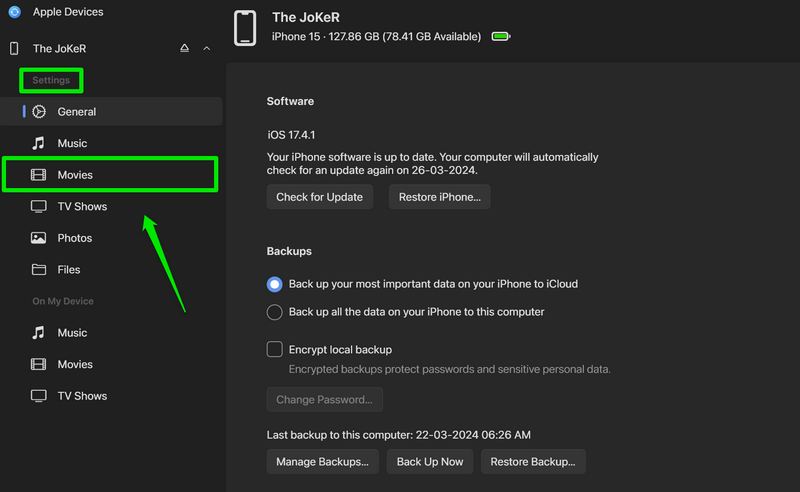The height and width of the screenshot is (492, 800).
Task: Open Music under On My Device
Action: pos(71,333)
